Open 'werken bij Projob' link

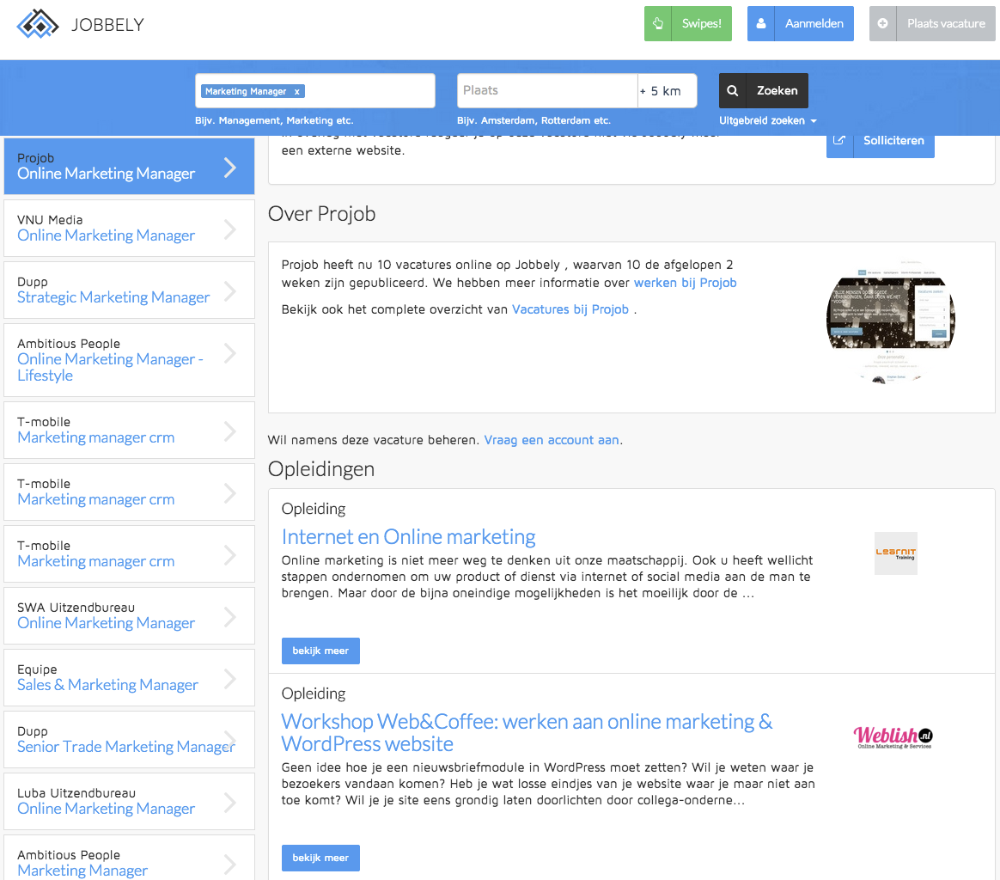coord(685,282)
